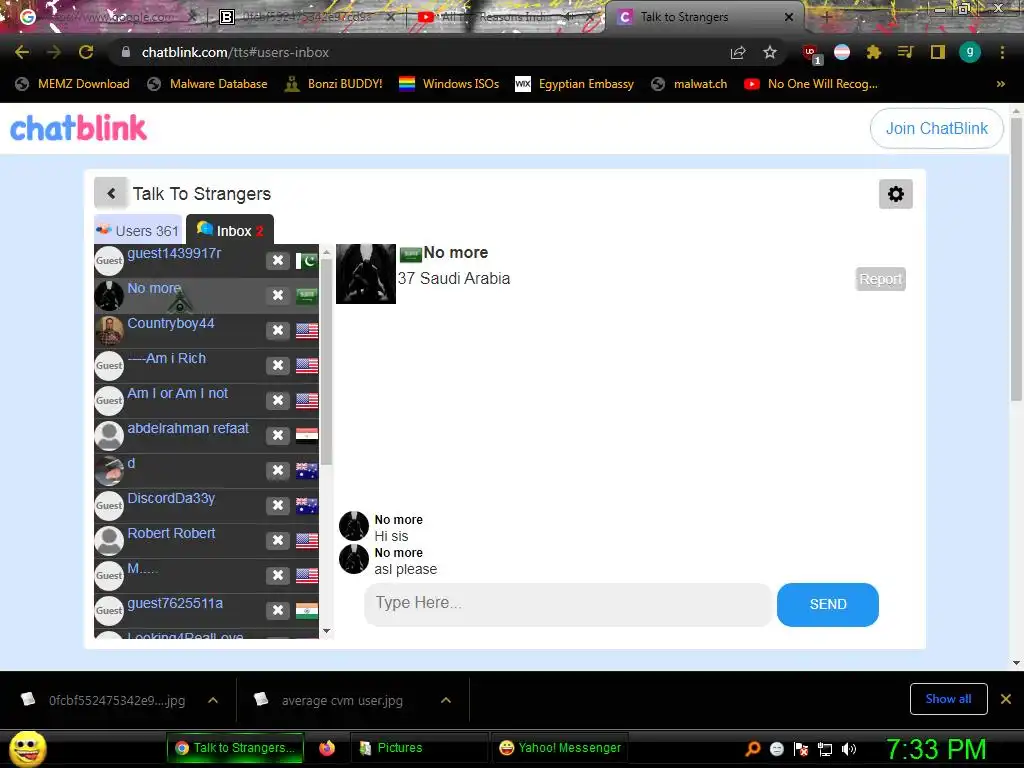Click the India flag next to guest7625511a

[x=306, y=611]
